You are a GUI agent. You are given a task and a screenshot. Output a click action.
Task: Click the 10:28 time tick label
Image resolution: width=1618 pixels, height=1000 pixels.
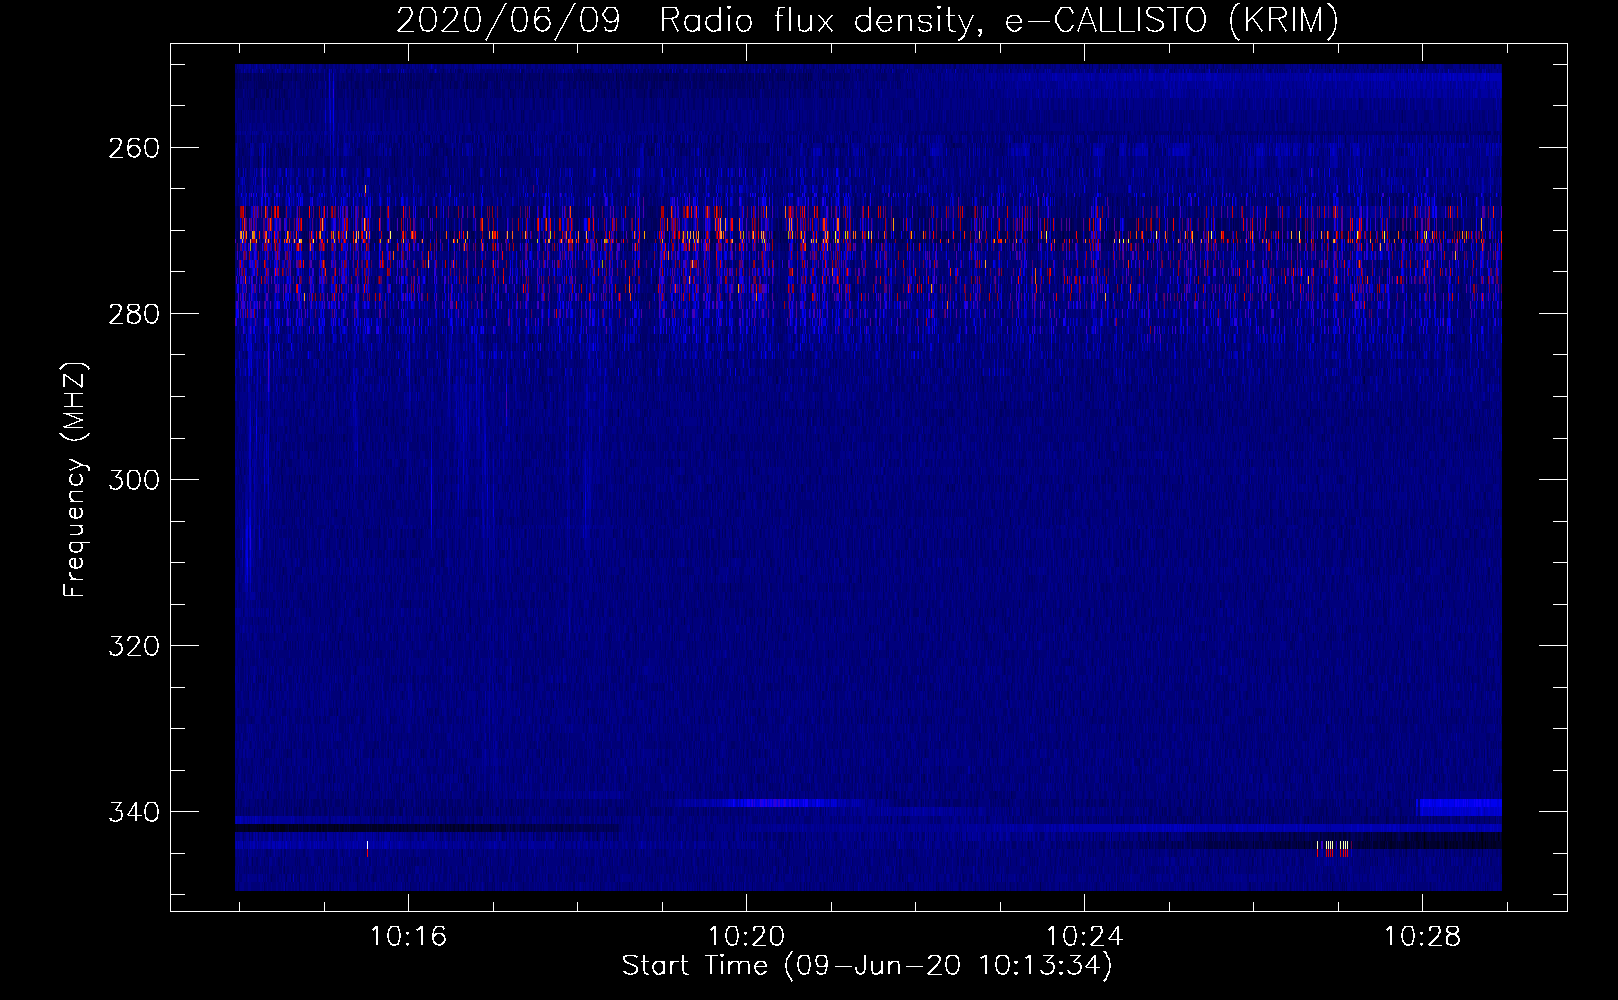tap(1422, 937)
